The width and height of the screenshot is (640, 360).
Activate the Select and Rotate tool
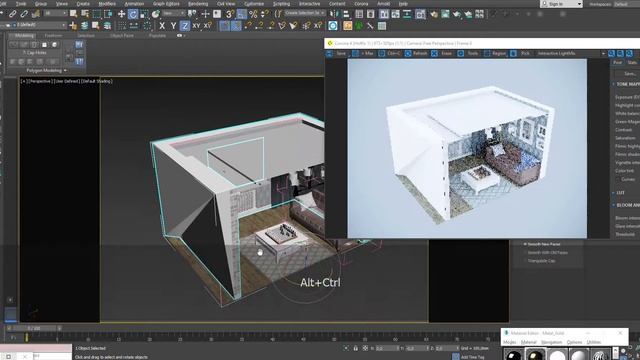(x=133, y=14)
